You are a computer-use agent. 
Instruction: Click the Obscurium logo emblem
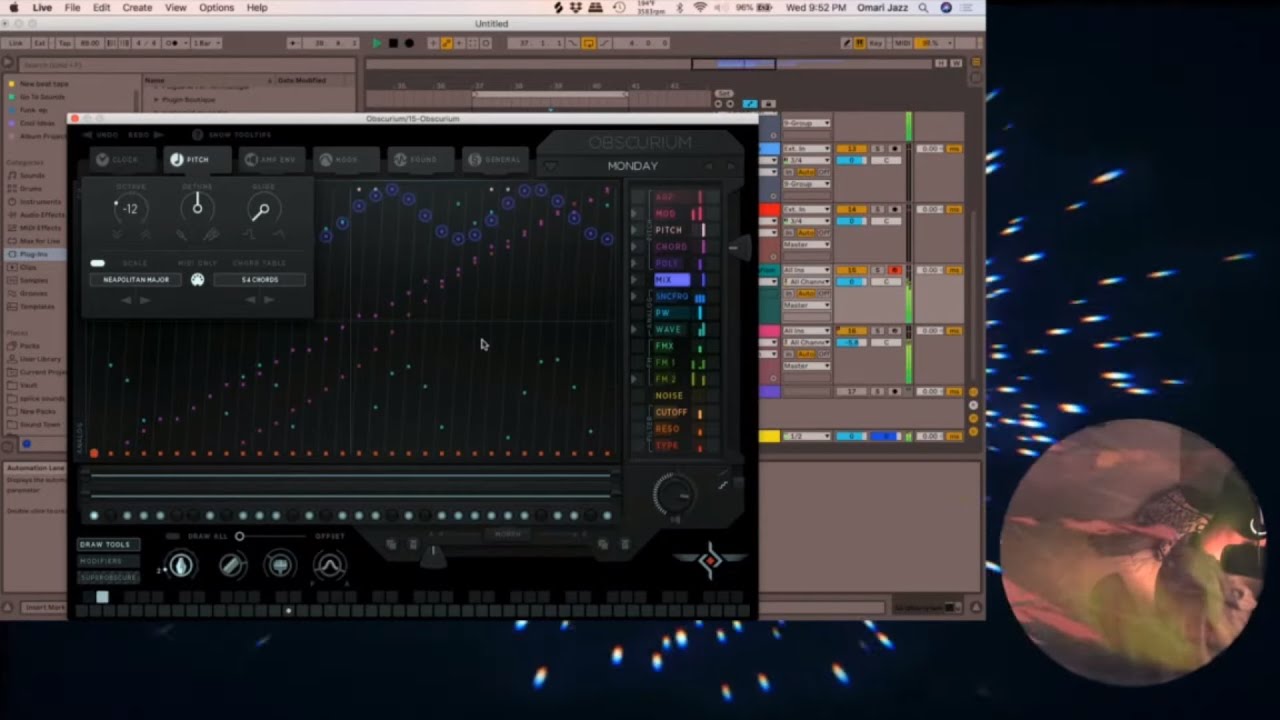[x=710, y=561]
